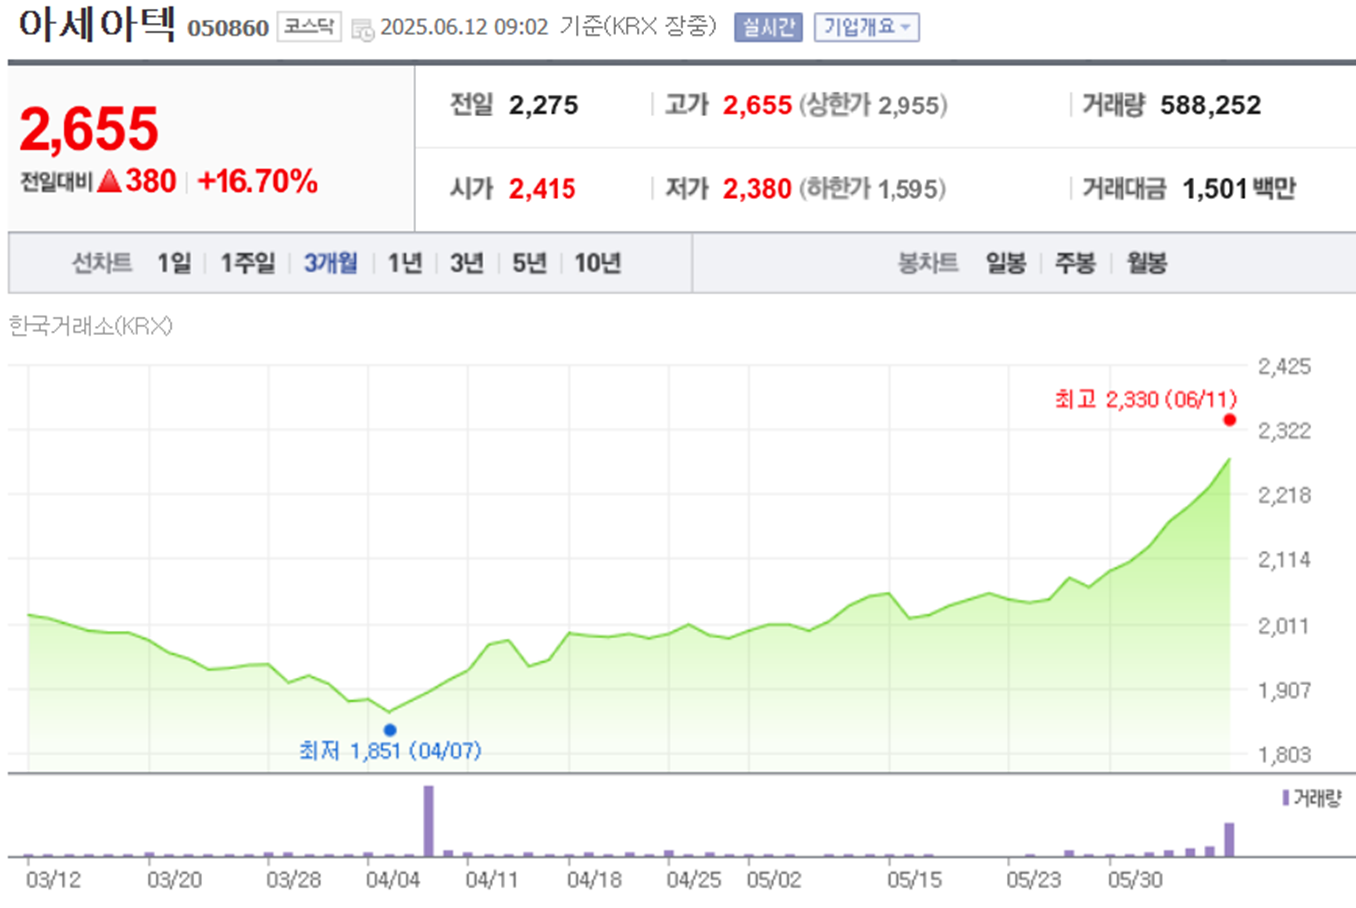Image resolution: width=1356 pixels, height=908 pixels.
Task: Click the 최고 2,330 (06/11) label
Action: [1146, 399]
